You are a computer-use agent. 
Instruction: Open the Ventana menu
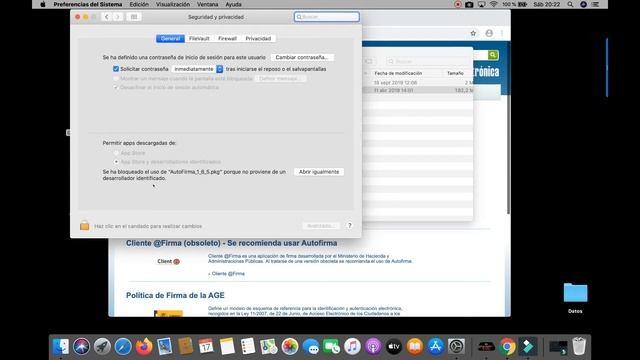tap(207, 4)
